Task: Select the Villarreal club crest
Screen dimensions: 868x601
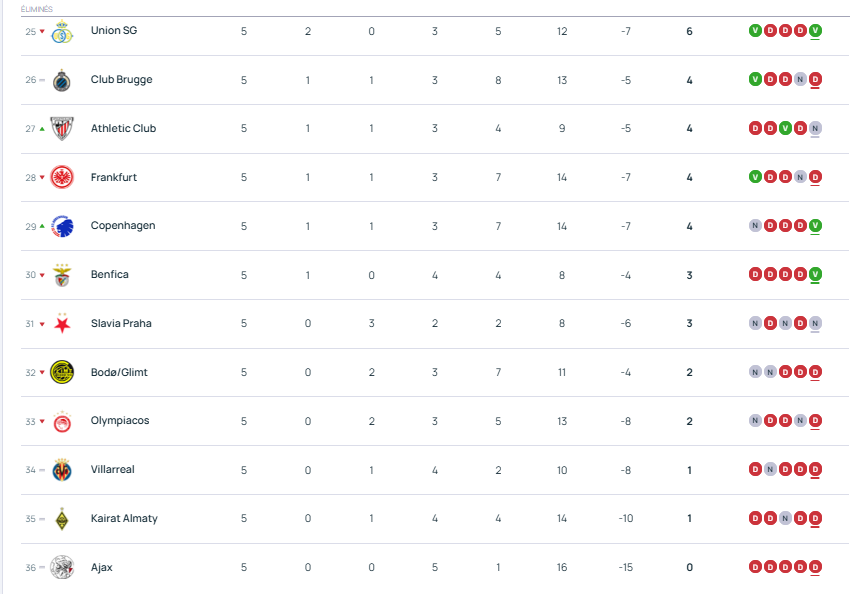Action: click(x=62, y=469)
